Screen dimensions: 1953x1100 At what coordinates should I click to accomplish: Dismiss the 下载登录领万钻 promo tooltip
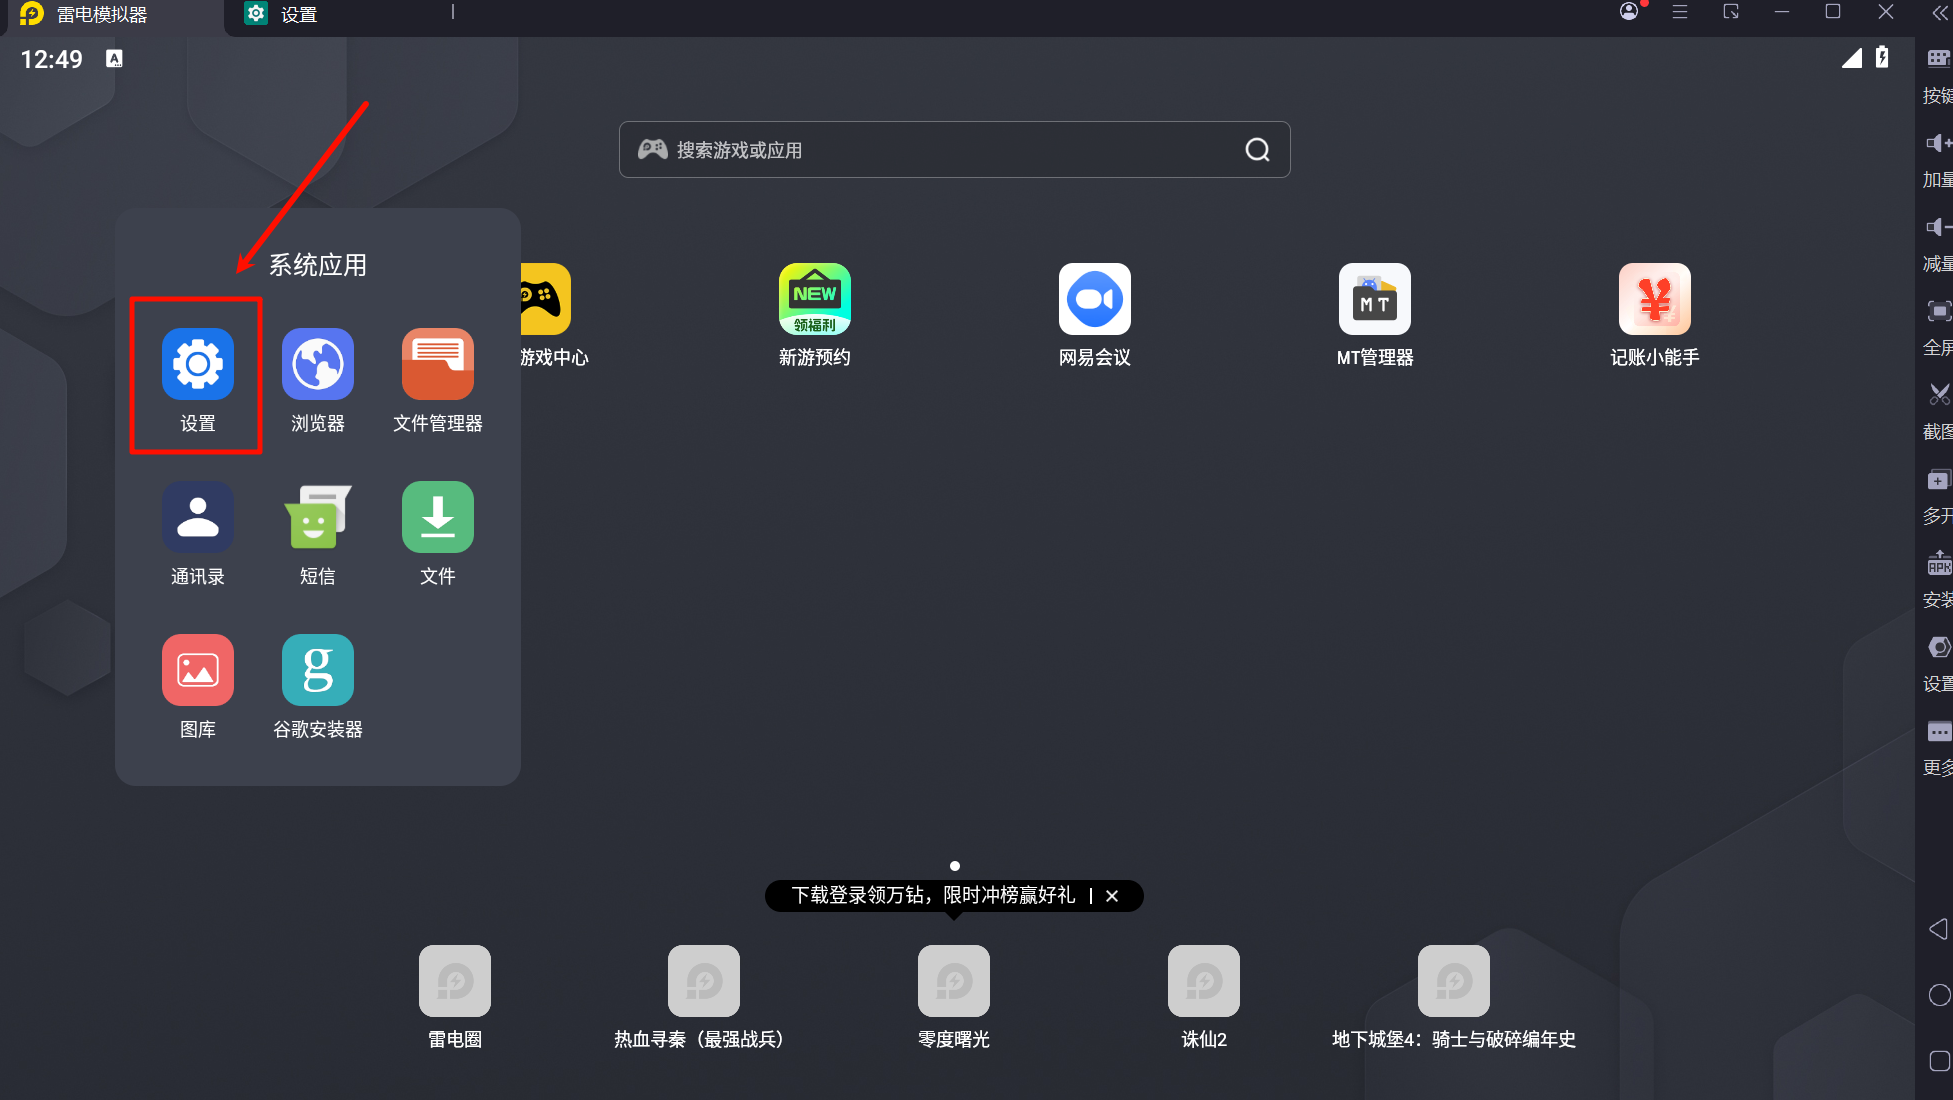click(1112, 896)
